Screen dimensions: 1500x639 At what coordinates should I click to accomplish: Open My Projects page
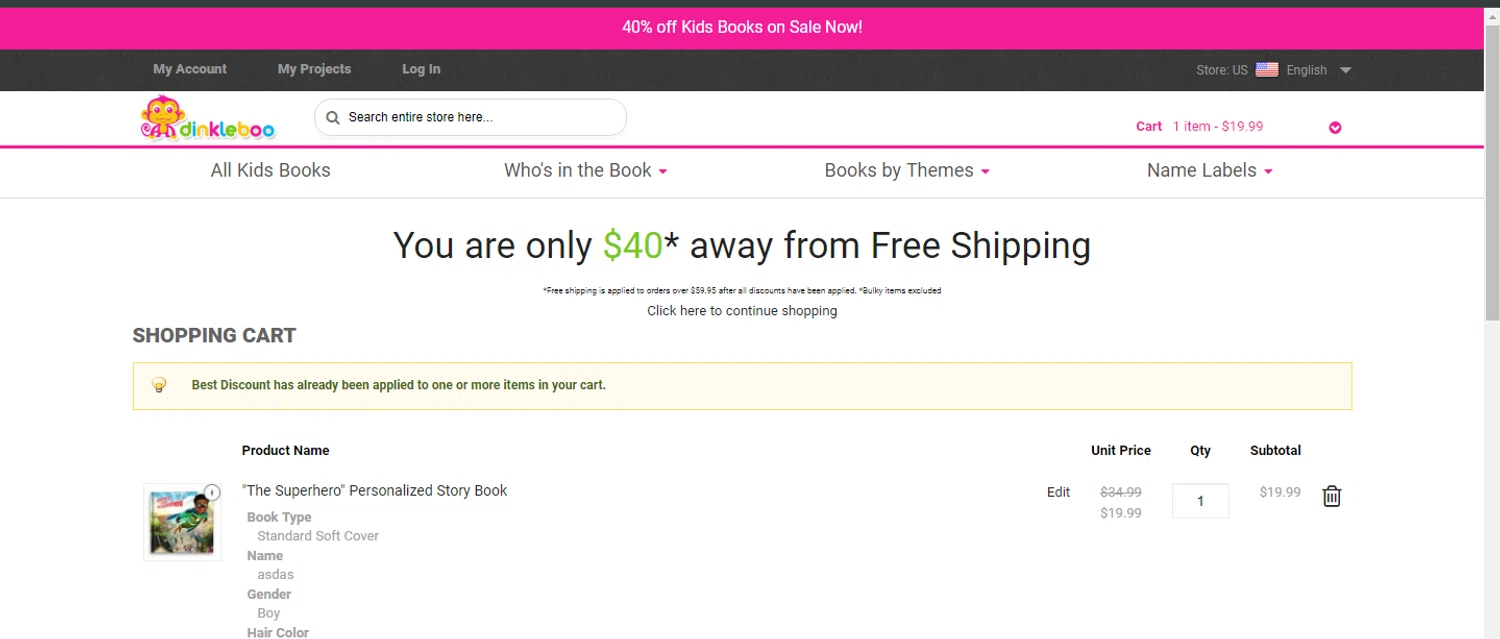(x=314, y=69)
